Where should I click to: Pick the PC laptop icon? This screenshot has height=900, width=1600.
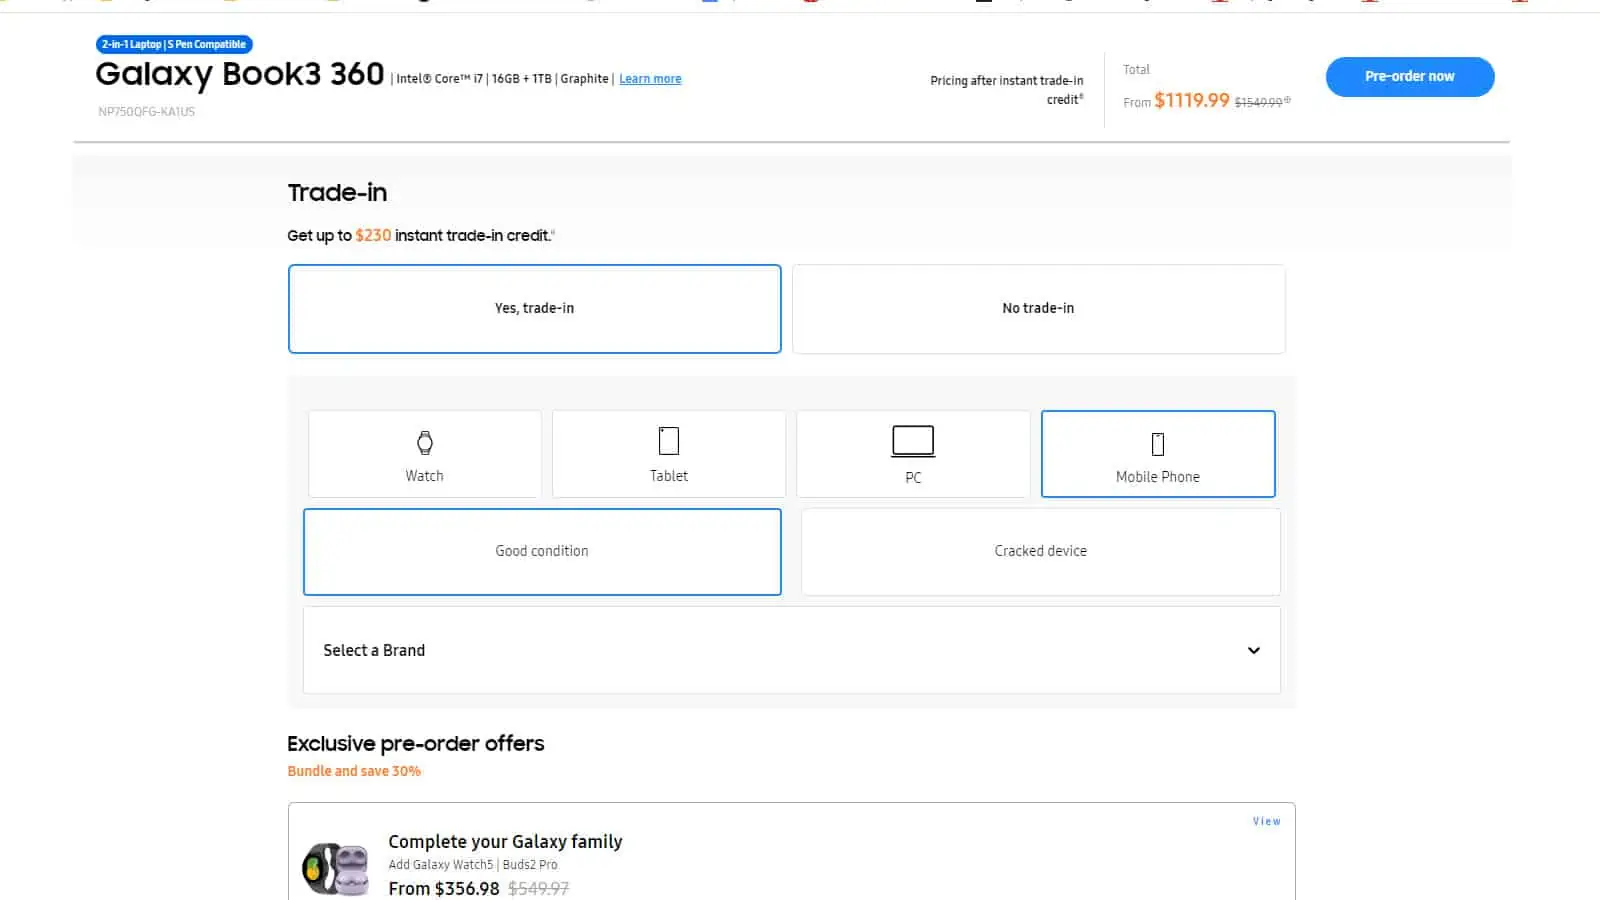(x=912, y=441)
